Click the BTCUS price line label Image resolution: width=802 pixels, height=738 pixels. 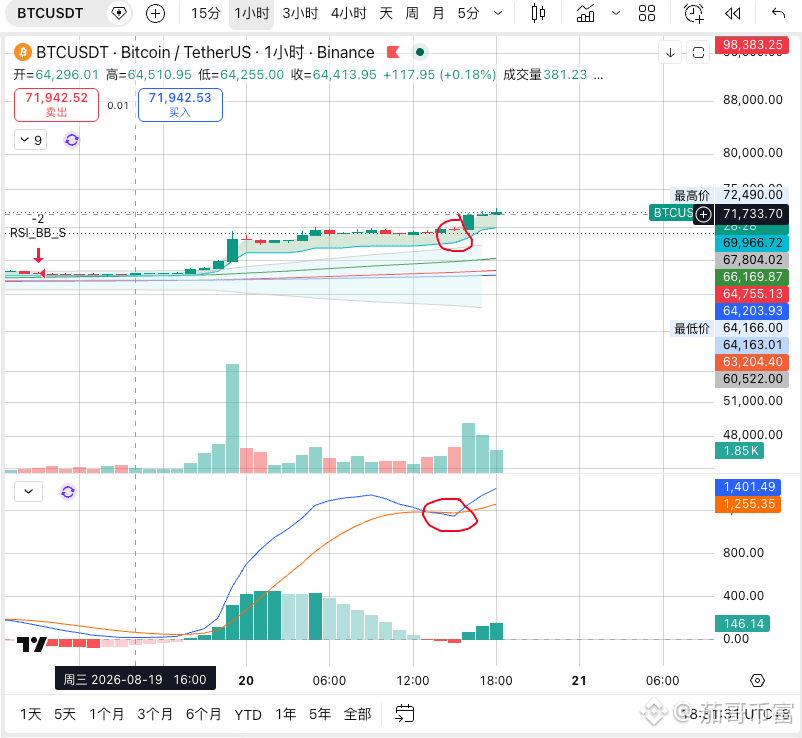(673, 213)
